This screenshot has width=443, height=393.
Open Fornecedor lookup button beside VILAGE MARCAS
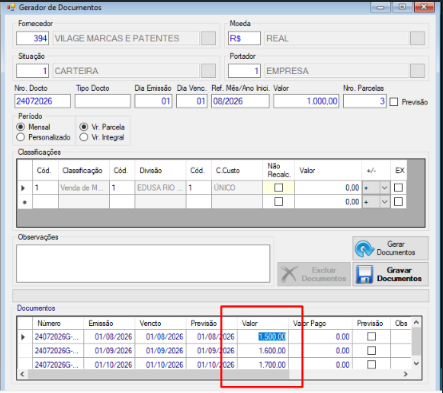click(208, 38)
